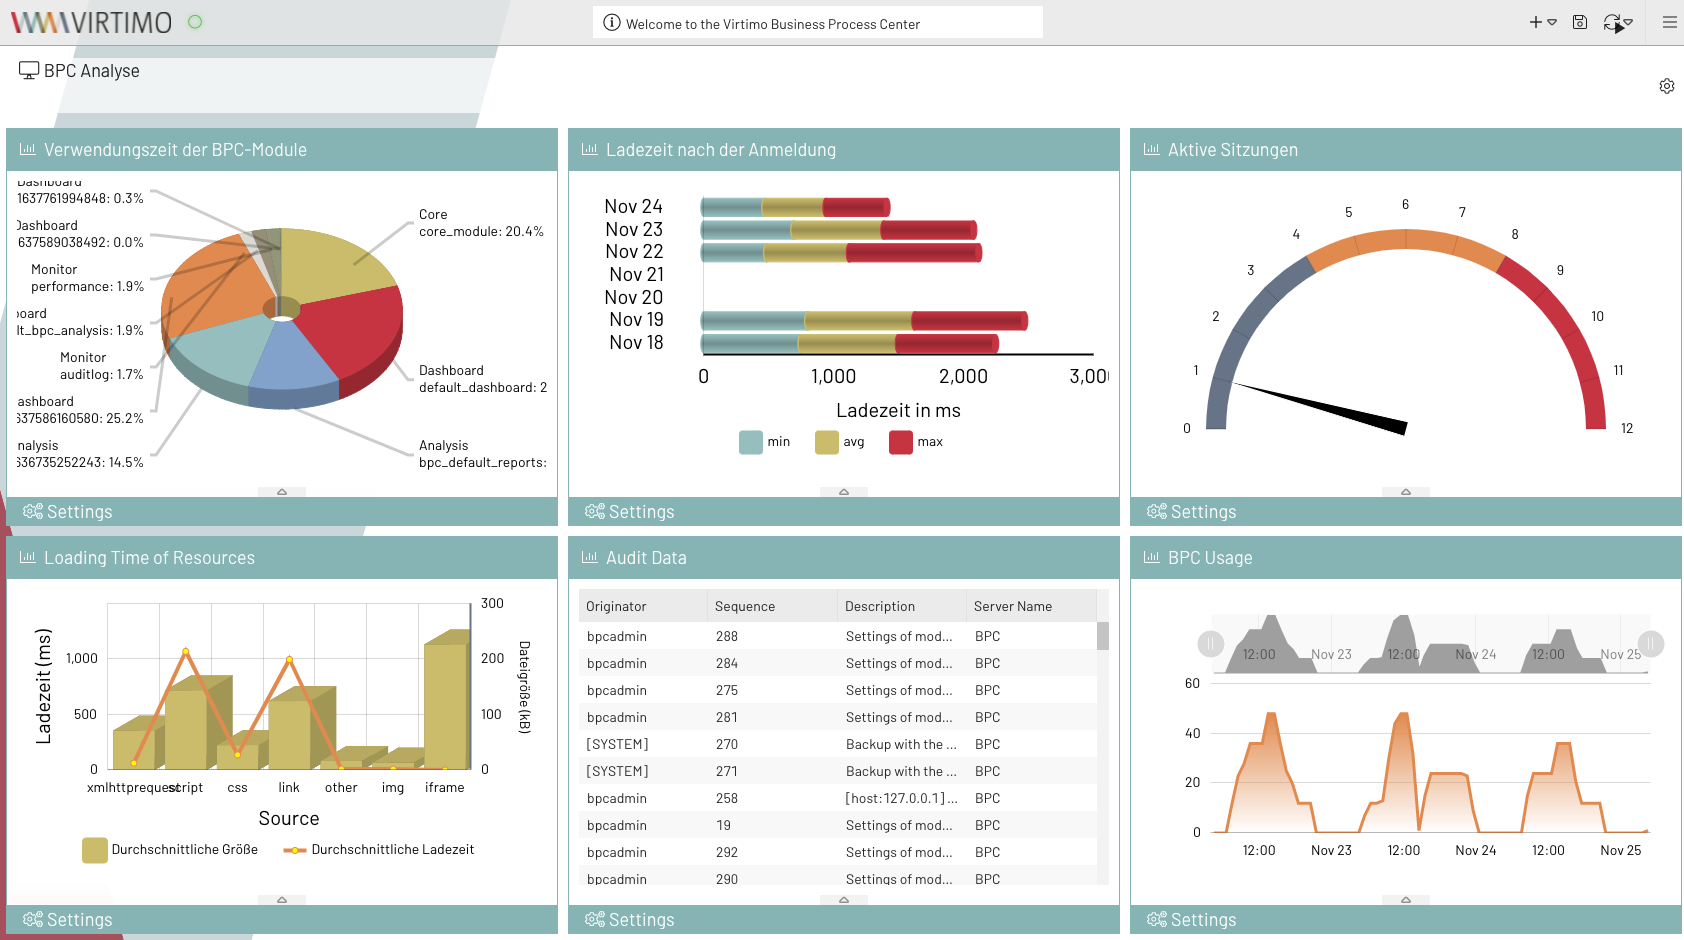
Task: Collapse the Verwendungszeit der BPC-Module panel
Action: tap(282, 491)
